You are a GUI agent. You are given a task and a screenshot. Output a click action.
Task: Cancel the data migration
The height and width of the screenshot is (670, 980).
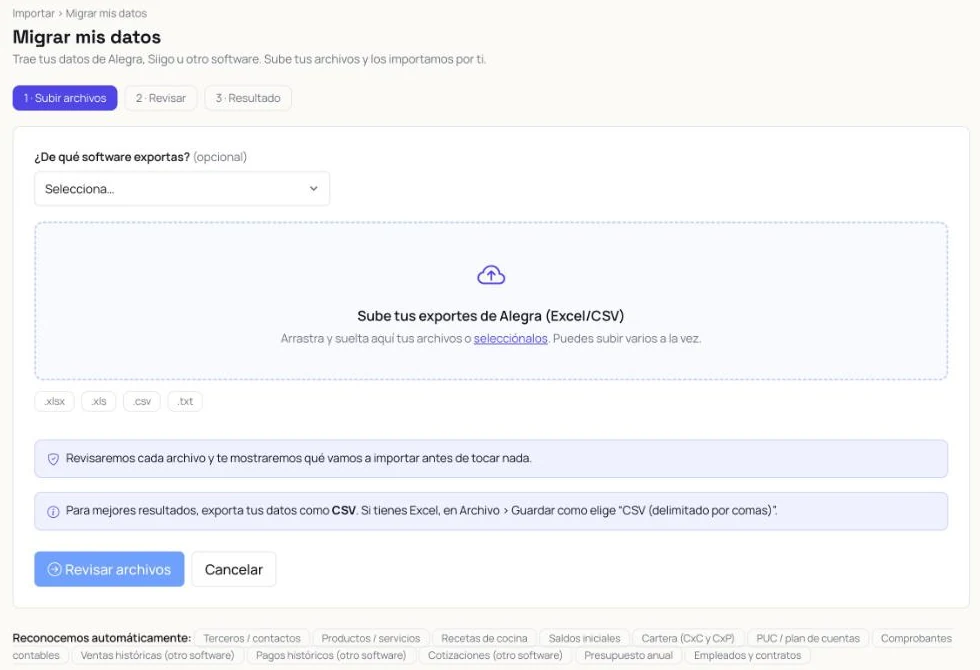tap(234, 569)
